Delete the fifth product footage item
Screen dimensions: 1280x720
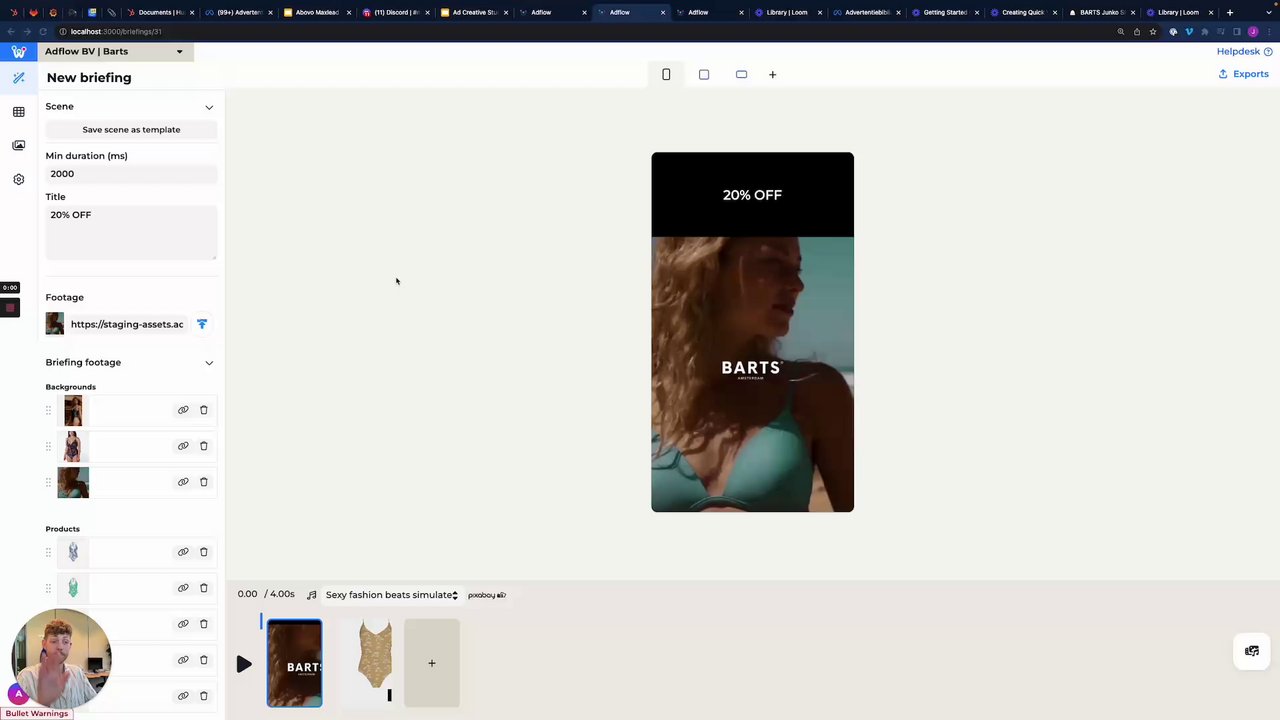tap(204, 696)
